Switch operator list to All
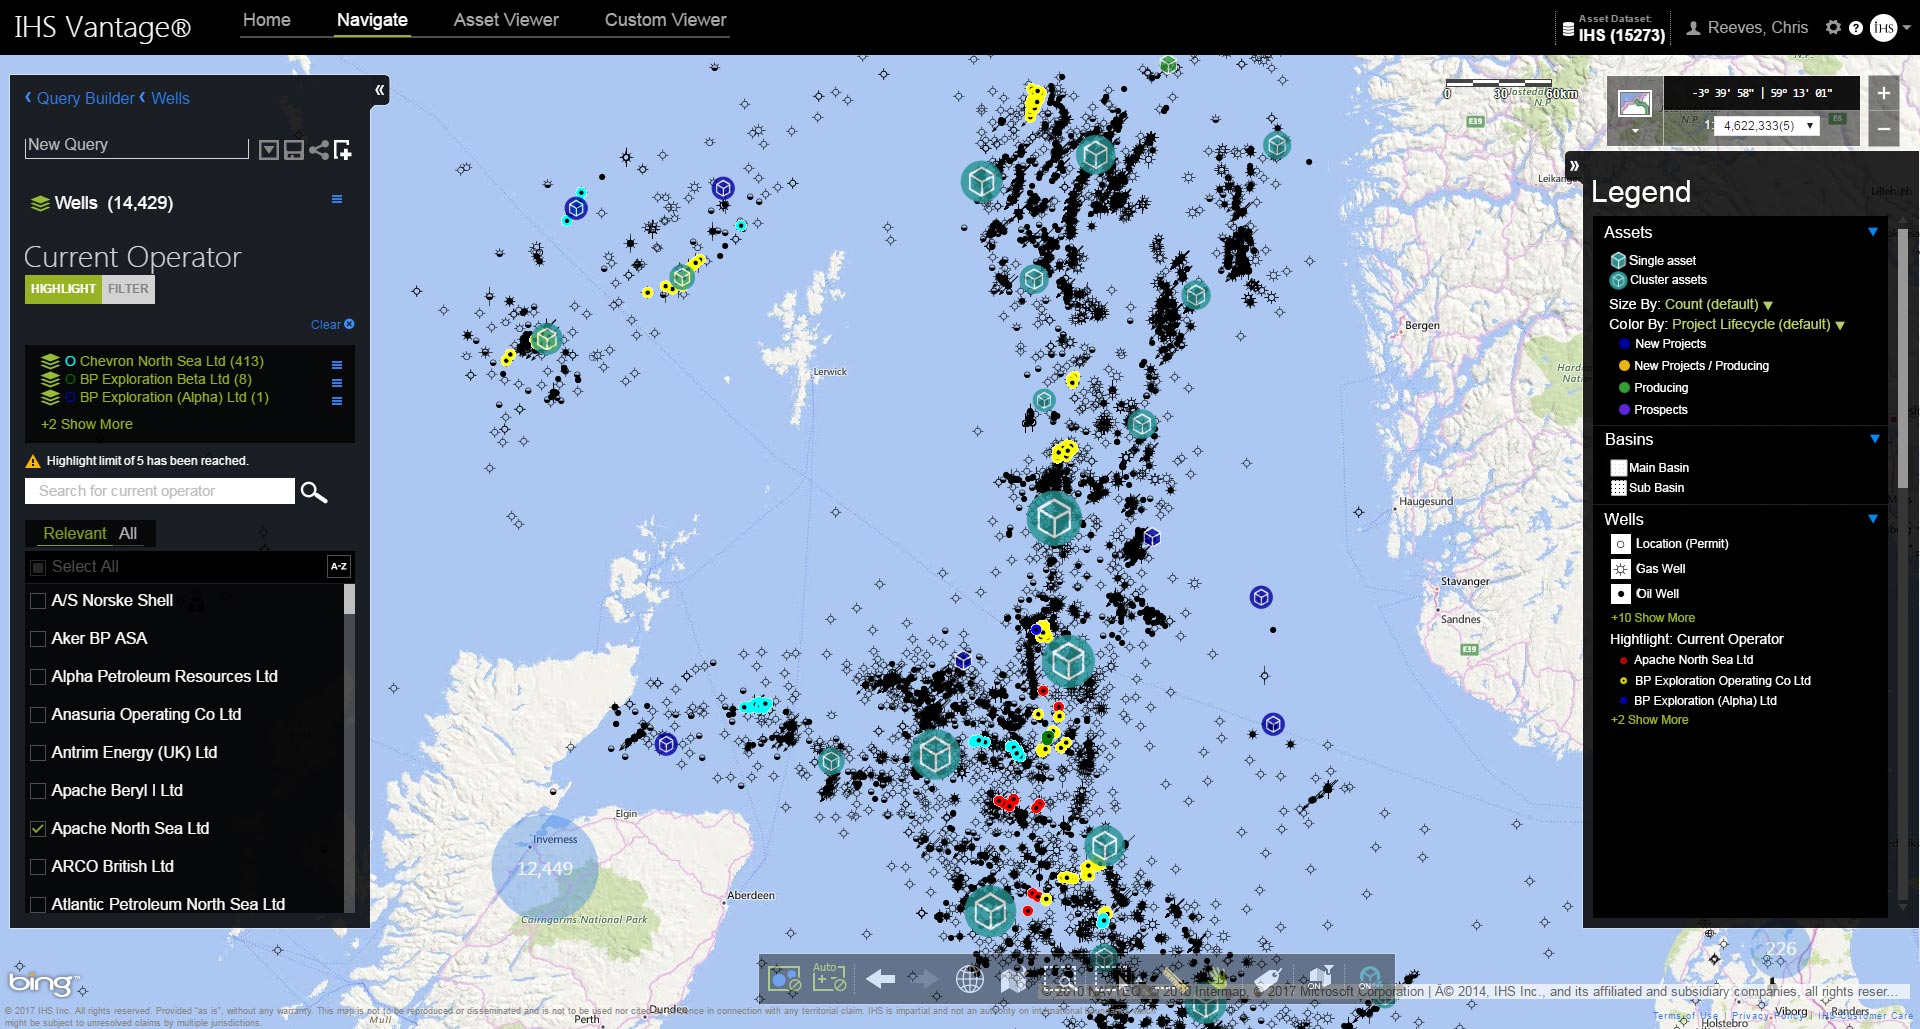Screen dimensions: 1920x1029 coord(128,534)
